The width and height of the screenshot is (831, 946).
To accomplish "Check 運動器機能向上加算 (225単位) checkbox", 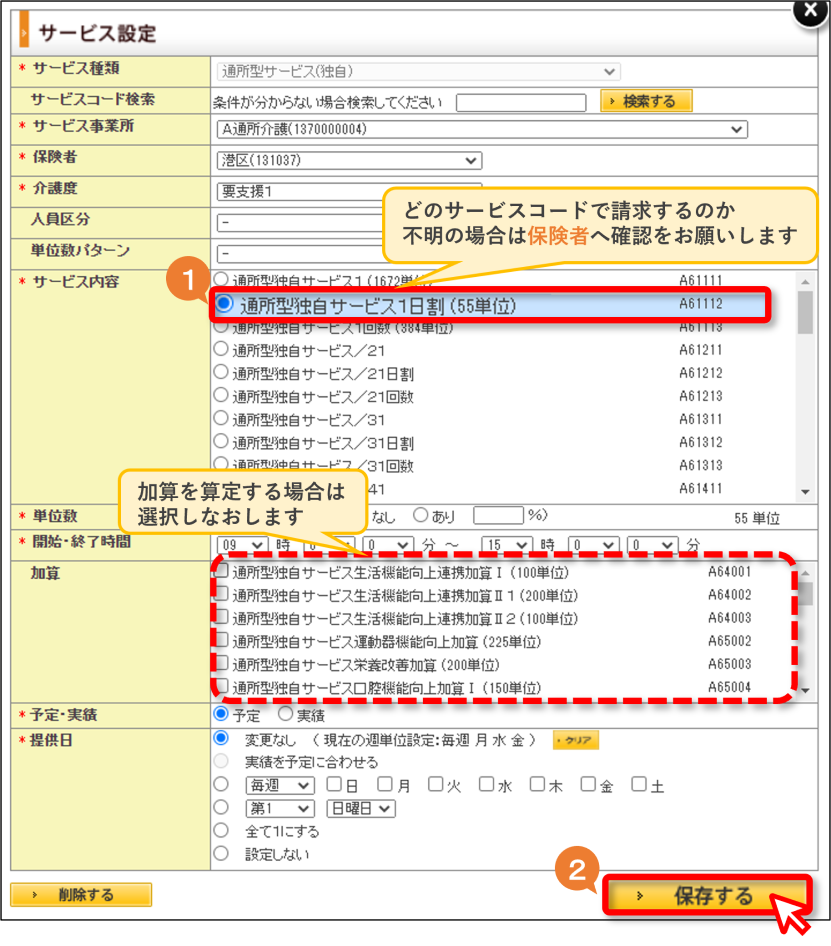I will [x=222, y=640].
